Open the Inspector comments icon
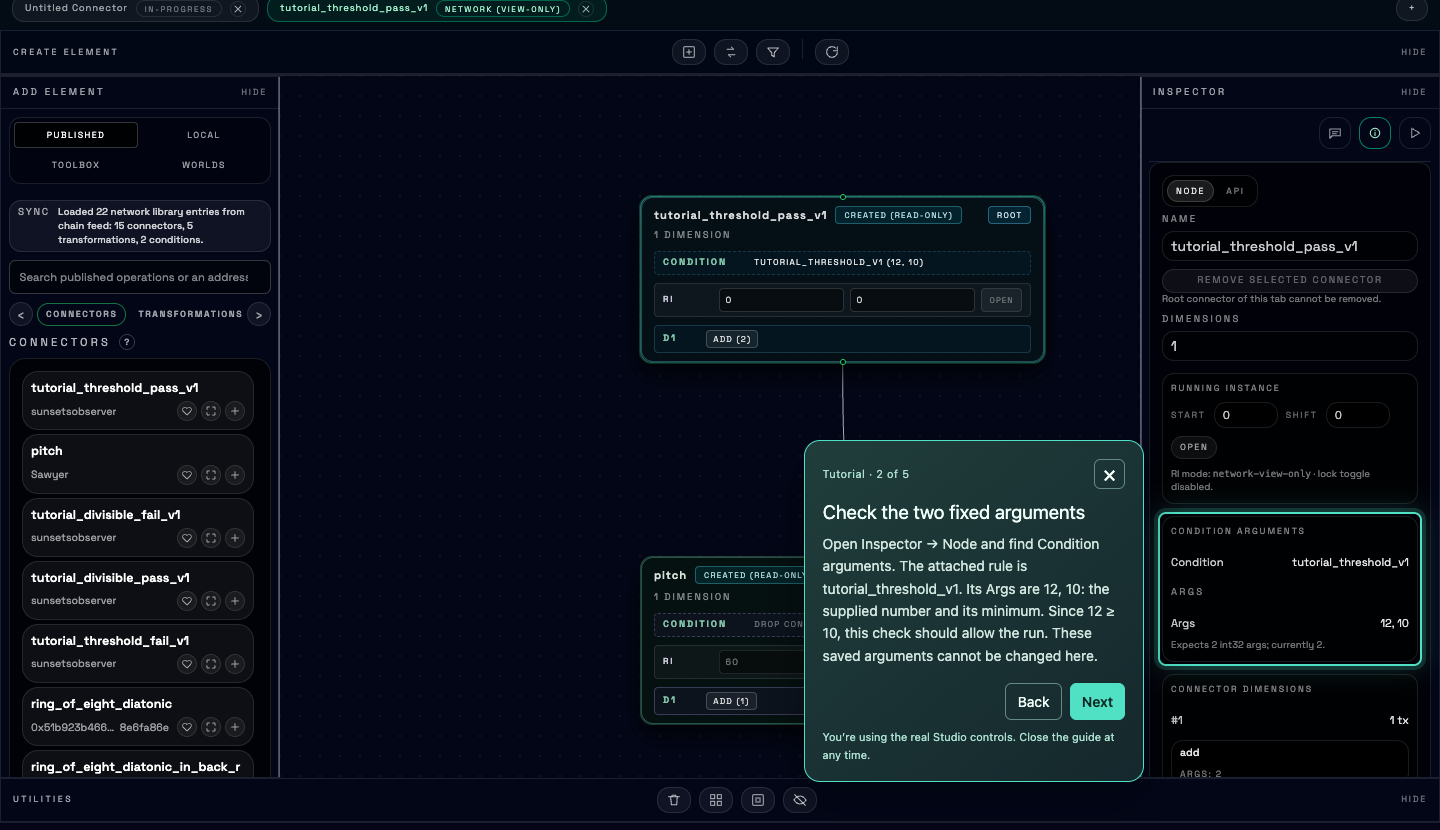 coord(1335,133)
